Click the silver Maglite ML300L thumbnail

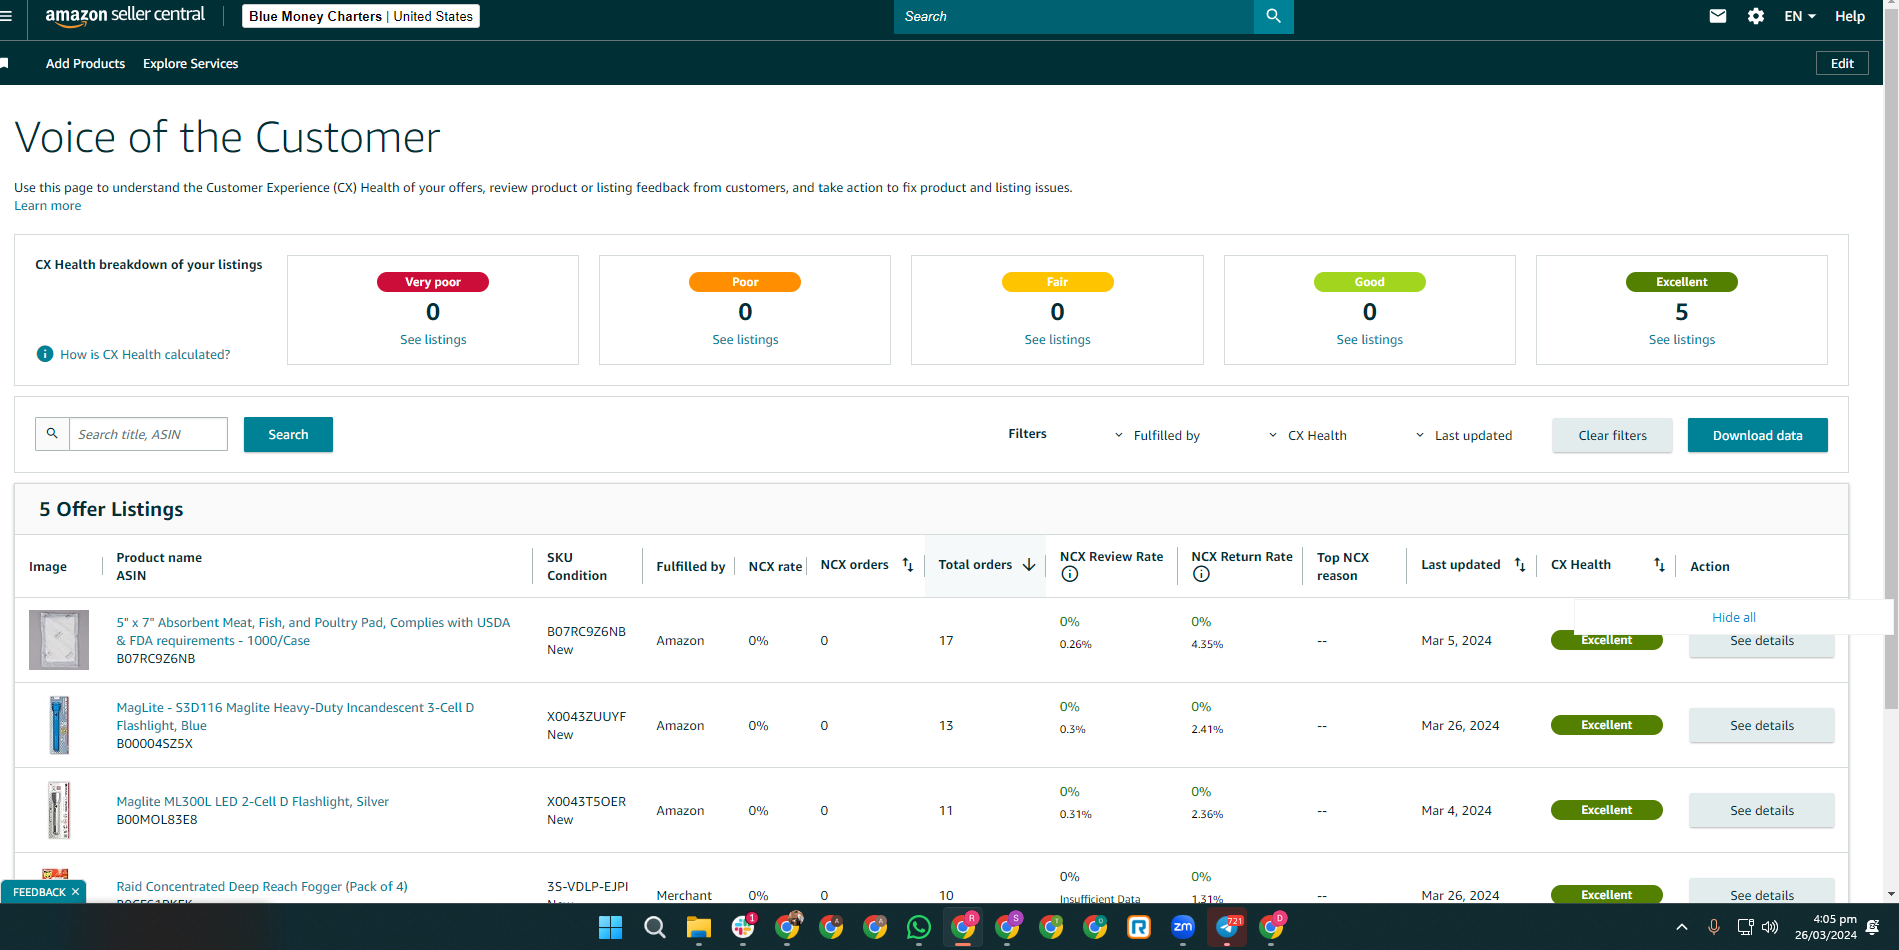tap(59, 810)
